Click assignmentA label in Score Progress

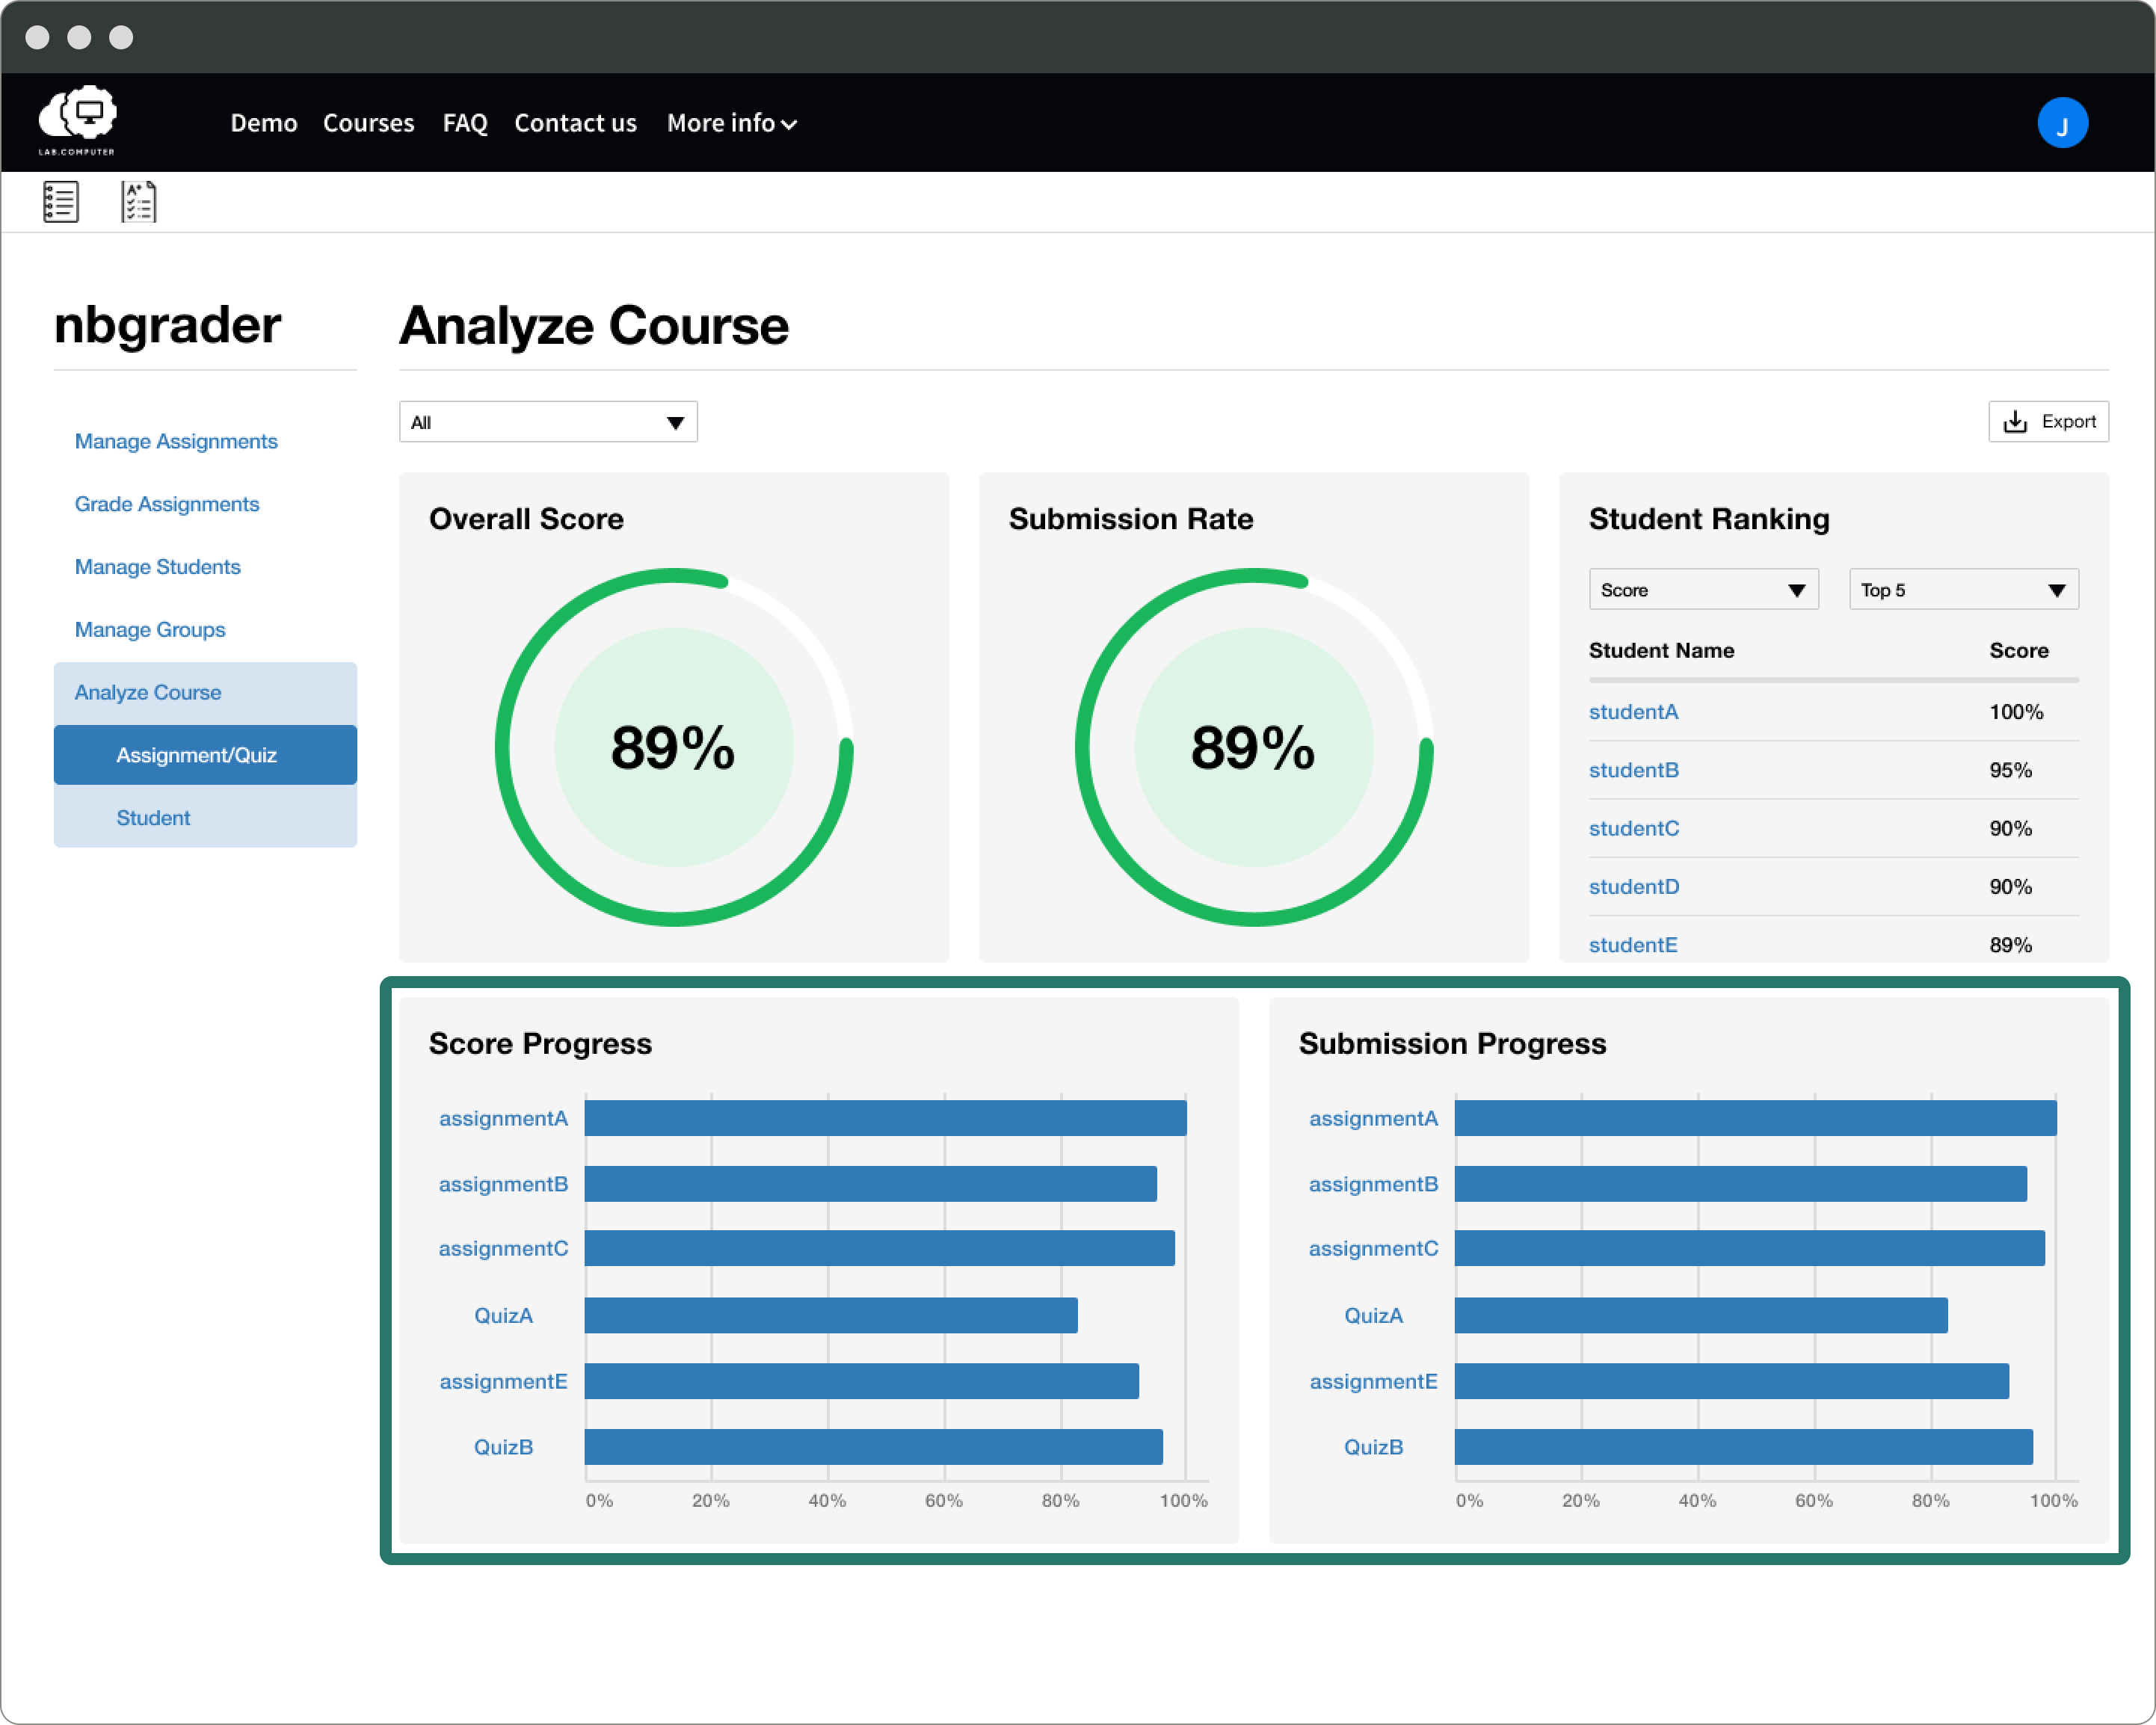503,1118
